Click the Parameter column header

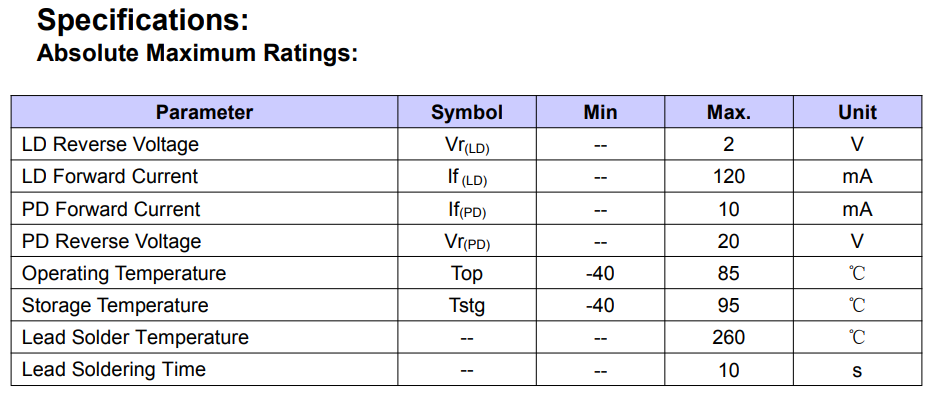point(204,112)
